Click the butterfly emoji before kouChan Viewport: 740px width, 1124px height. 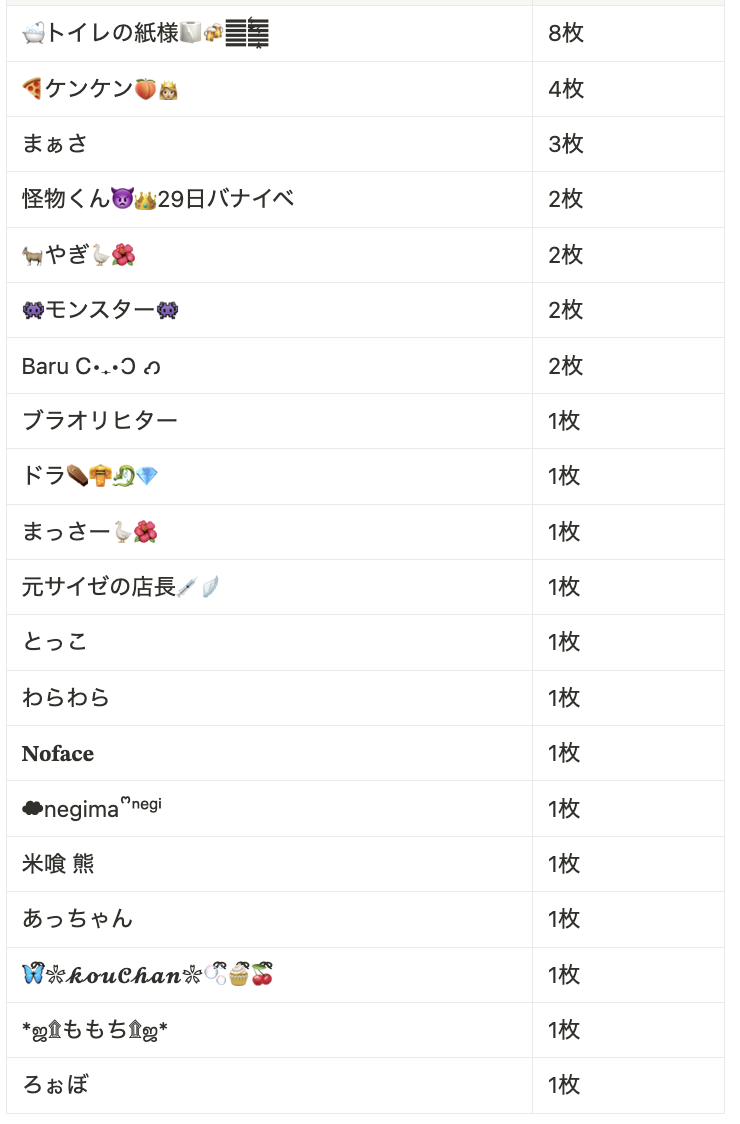33,975
